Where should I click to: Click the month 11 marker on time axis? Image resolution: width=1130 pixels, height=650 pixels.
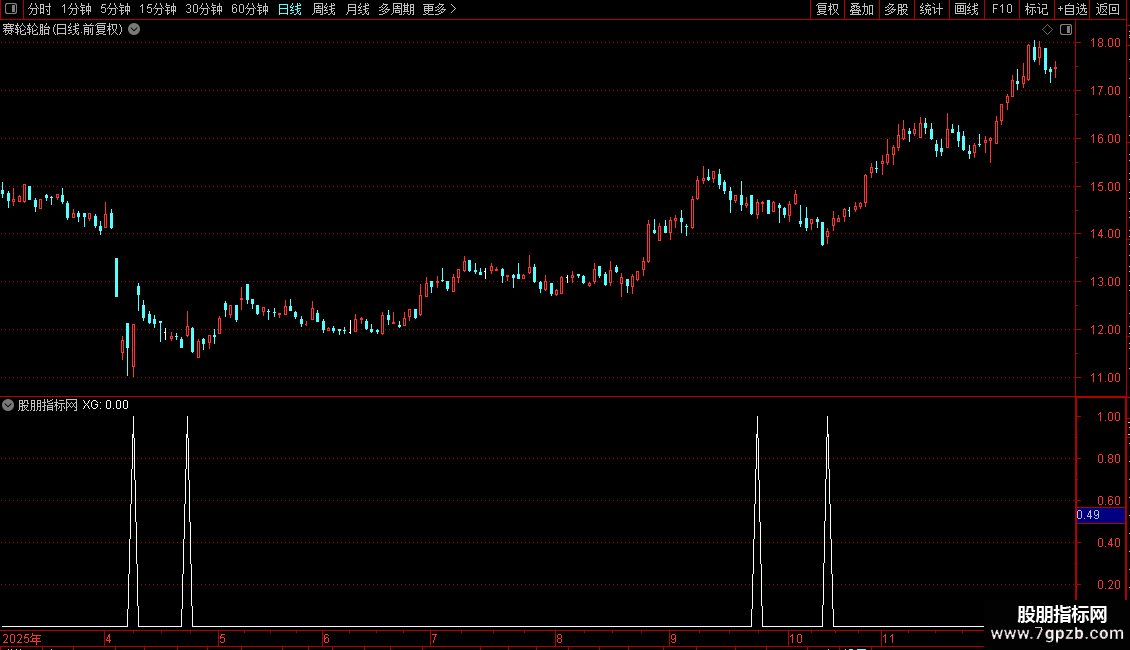click(889, 638)
